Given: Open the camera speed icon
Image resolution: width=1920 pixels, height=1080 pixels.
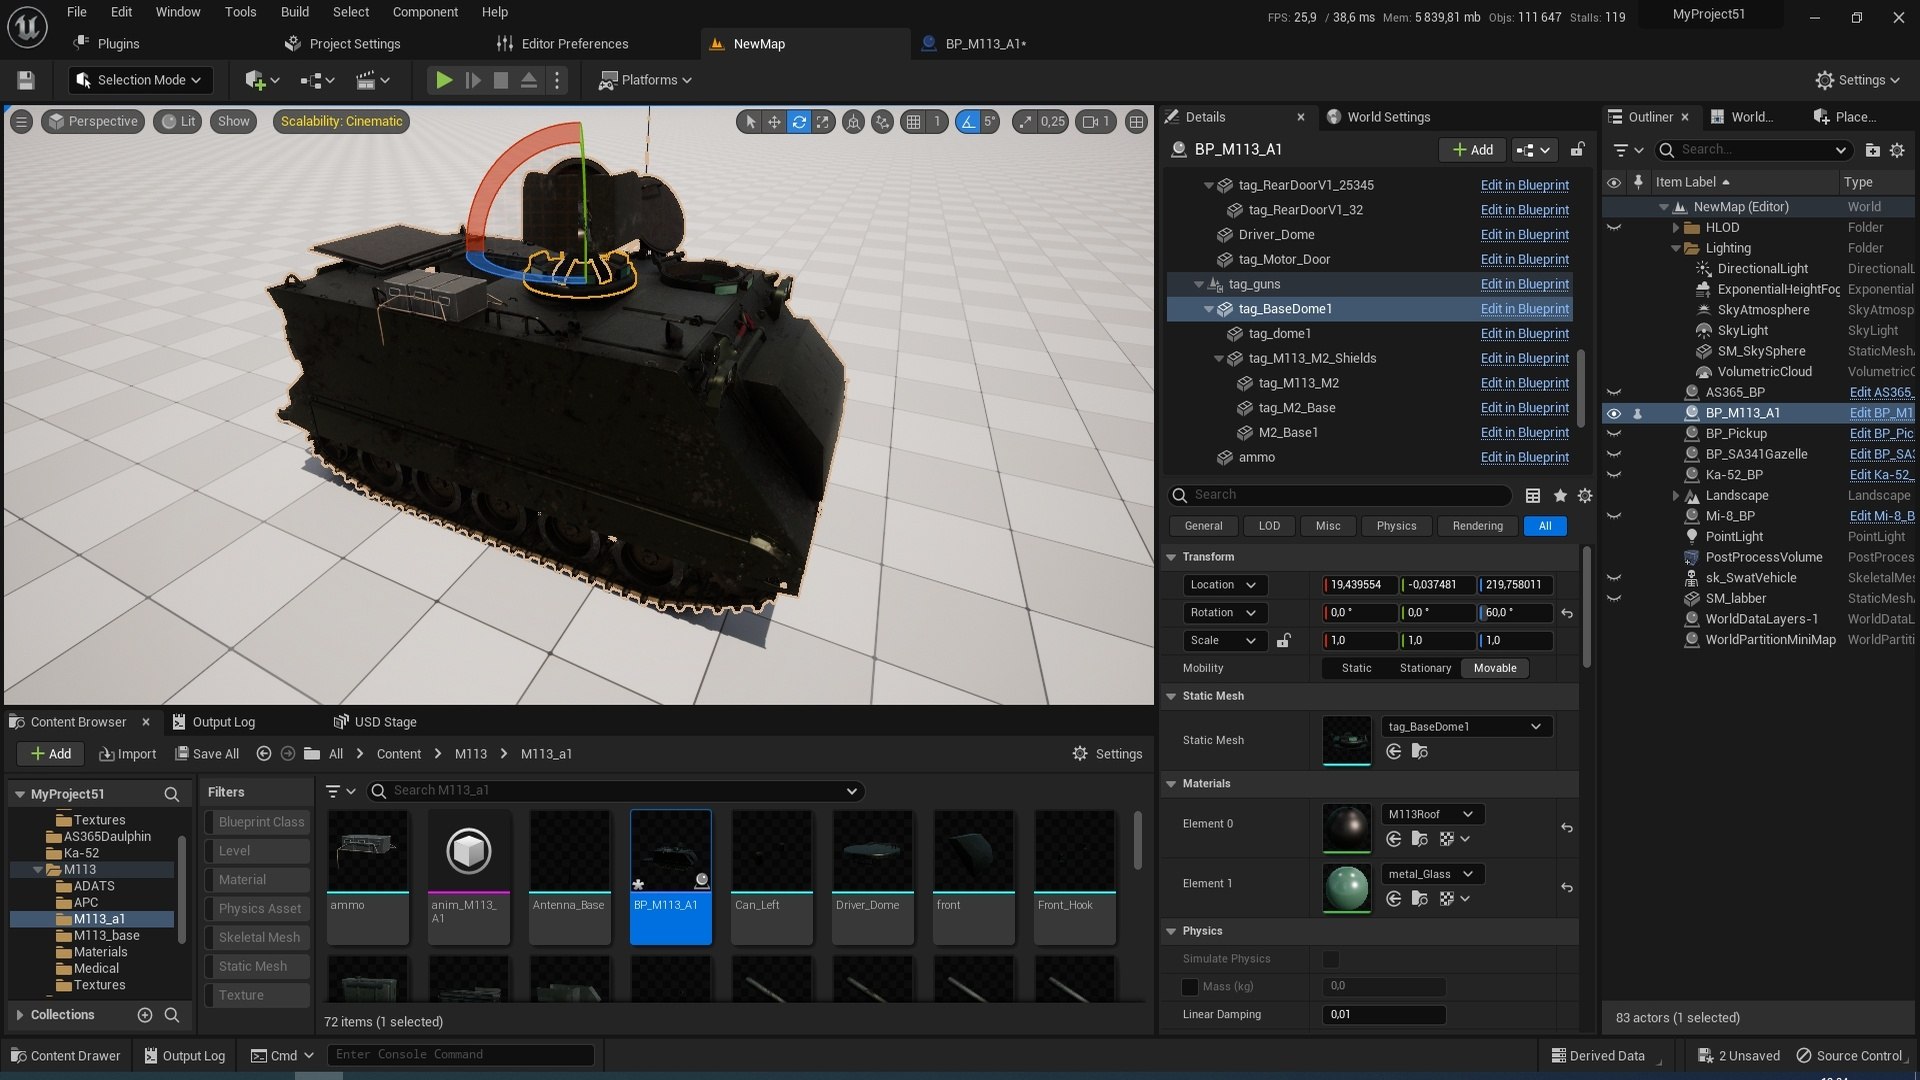Looking at the screenshot, I should coord(1097,122).
